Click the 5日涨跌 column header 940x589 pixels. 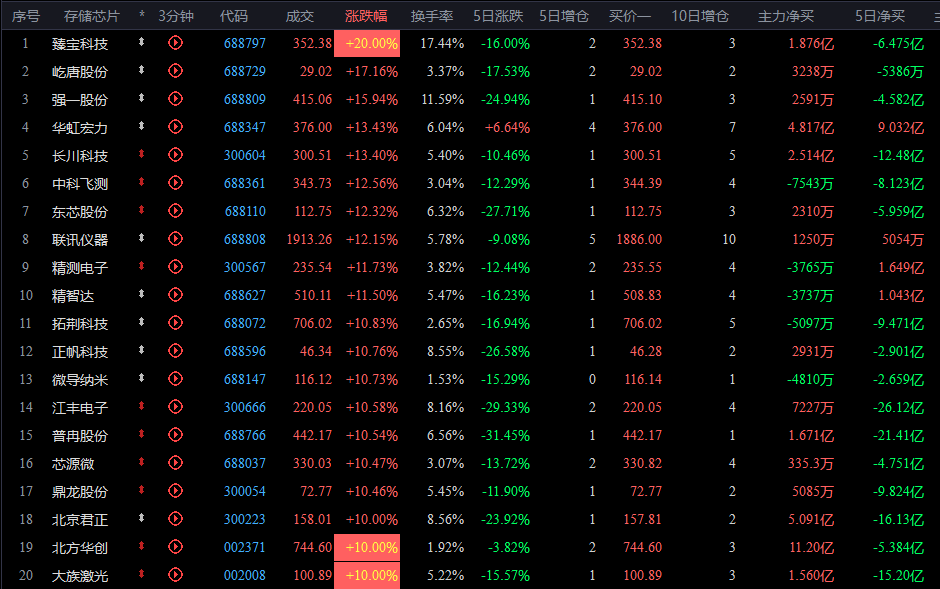[498, 16]
